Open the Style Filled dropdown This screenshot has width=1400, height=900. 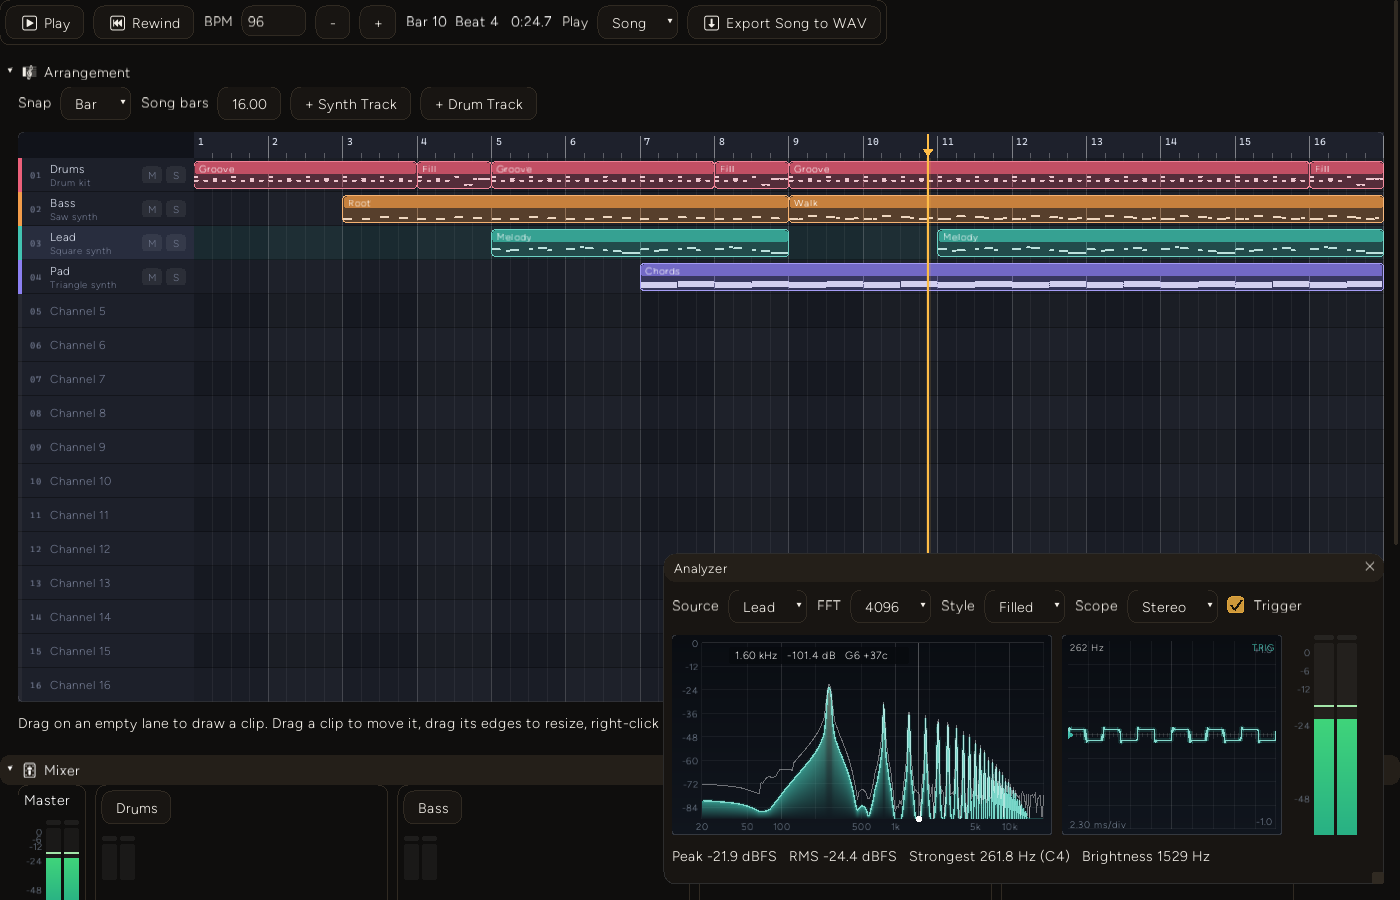click(1025, 606)
